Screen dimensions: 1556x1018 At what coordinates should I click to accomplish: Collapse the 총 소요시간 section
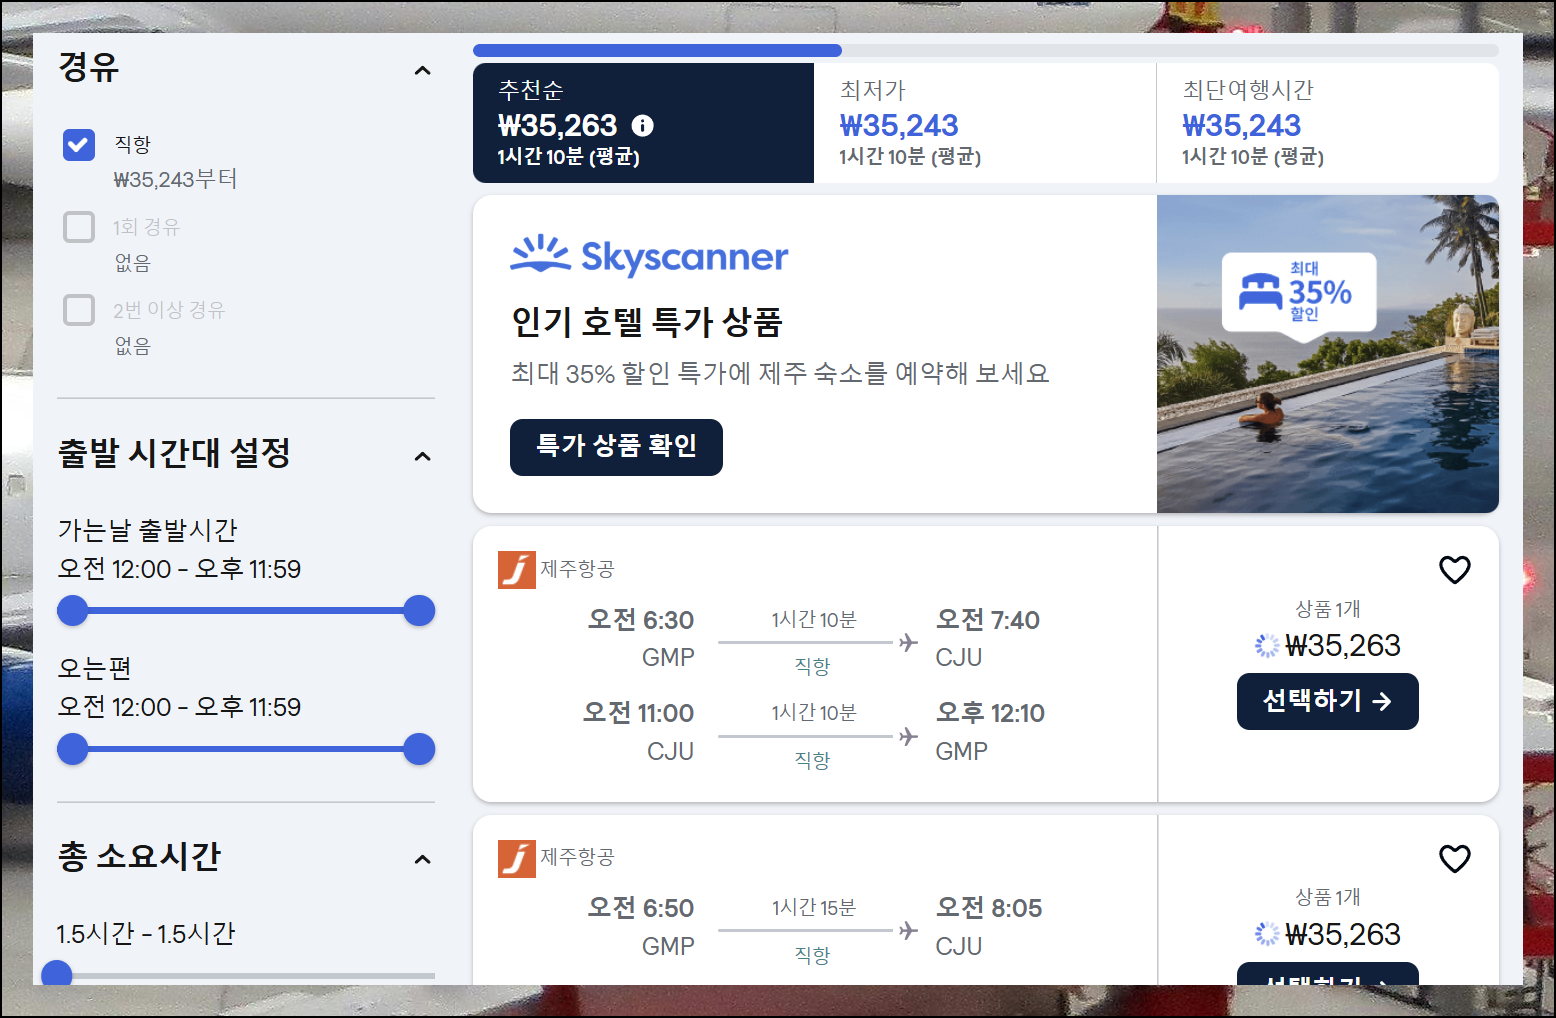tap(423, 859)
